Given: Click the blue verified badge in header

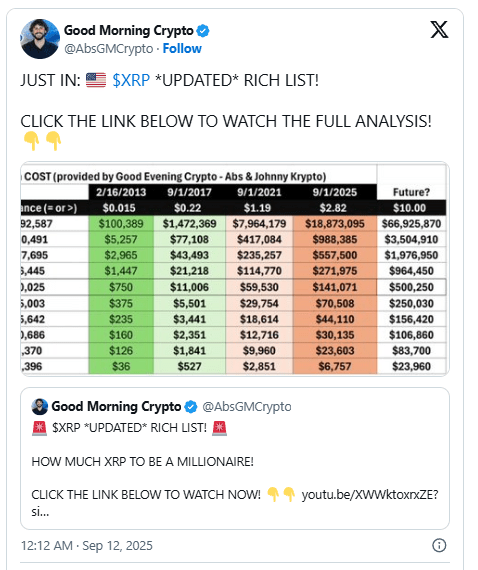Looking at the screenshot, I should [203, 31].
